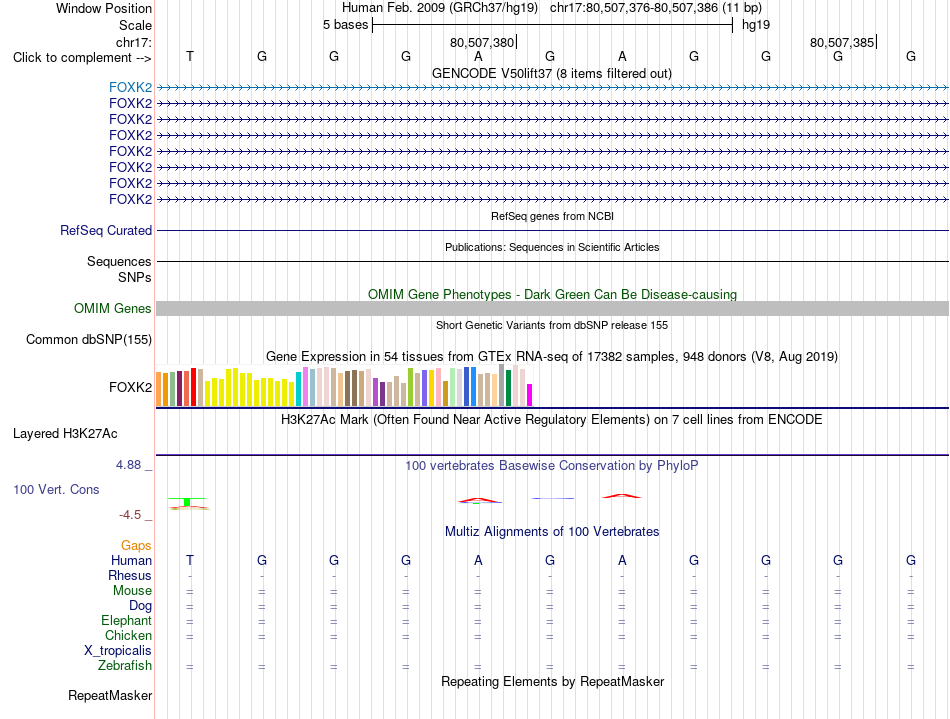Click the 4.88 PhyloP upper scale value
Viewport: 950px width, 719px height.
coord(128,465)
